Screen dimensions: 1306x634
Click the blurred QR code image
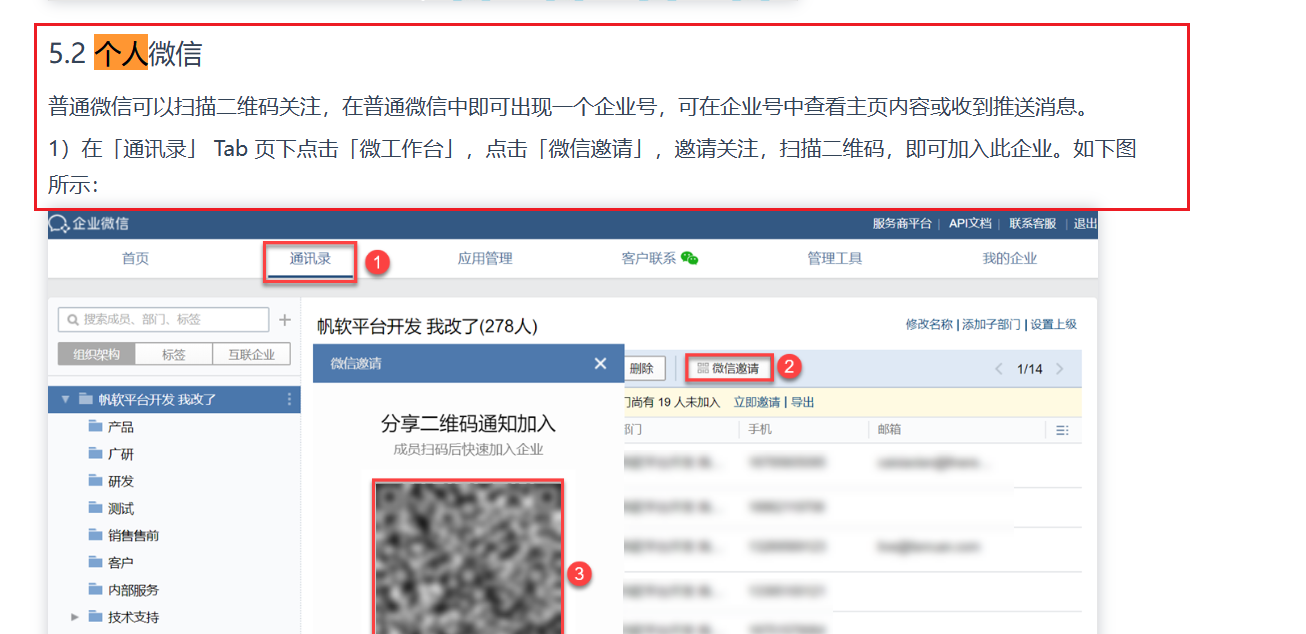pyautogui.click(x=468, y=557)
